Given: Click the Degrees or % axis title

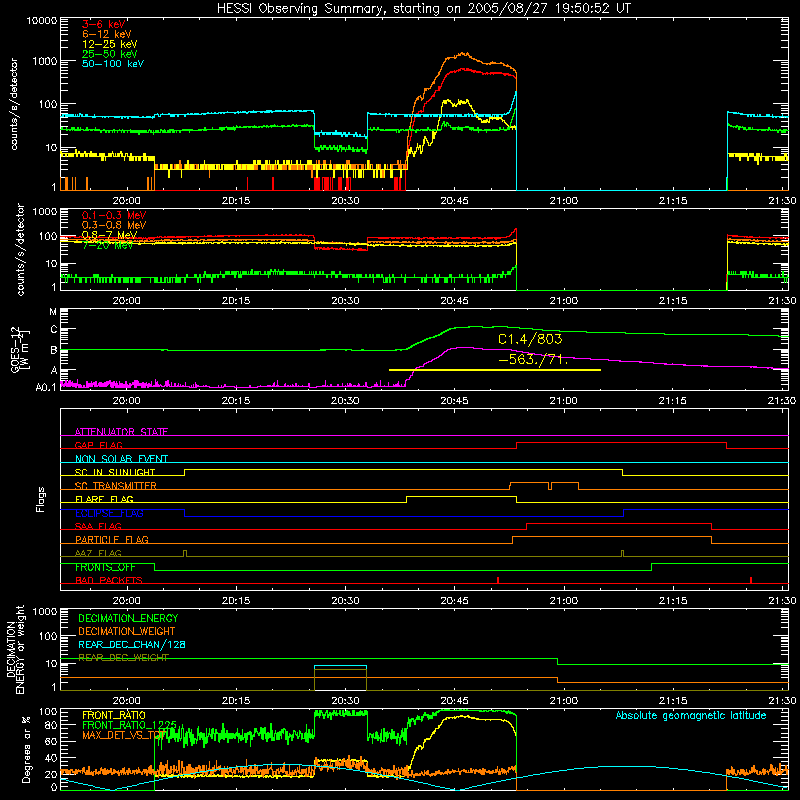Looking at the screenshot, I should coord(27,749).
